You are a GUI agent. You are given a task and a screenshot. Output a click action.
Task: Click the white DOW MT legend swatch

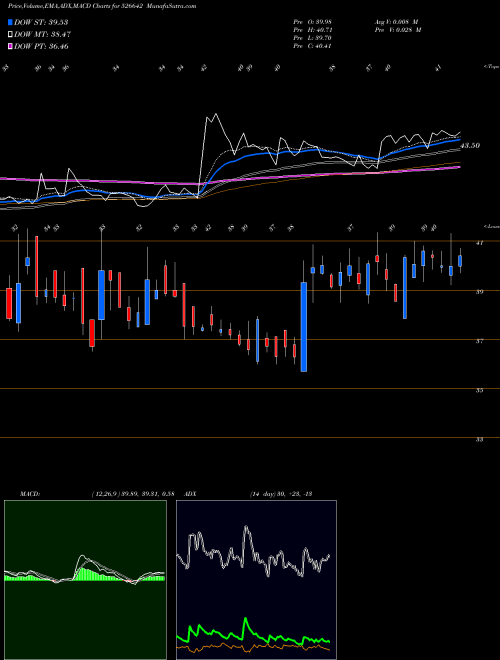pos(10,34)
